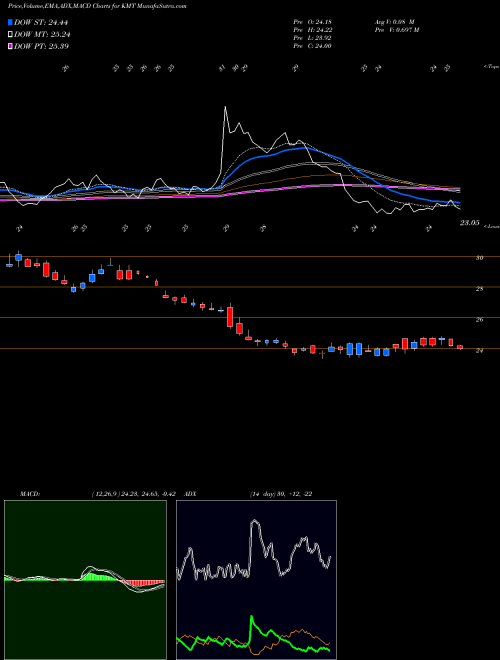Click the 23.05 low price label
500x660 pixels.
[x=469, y=224]
